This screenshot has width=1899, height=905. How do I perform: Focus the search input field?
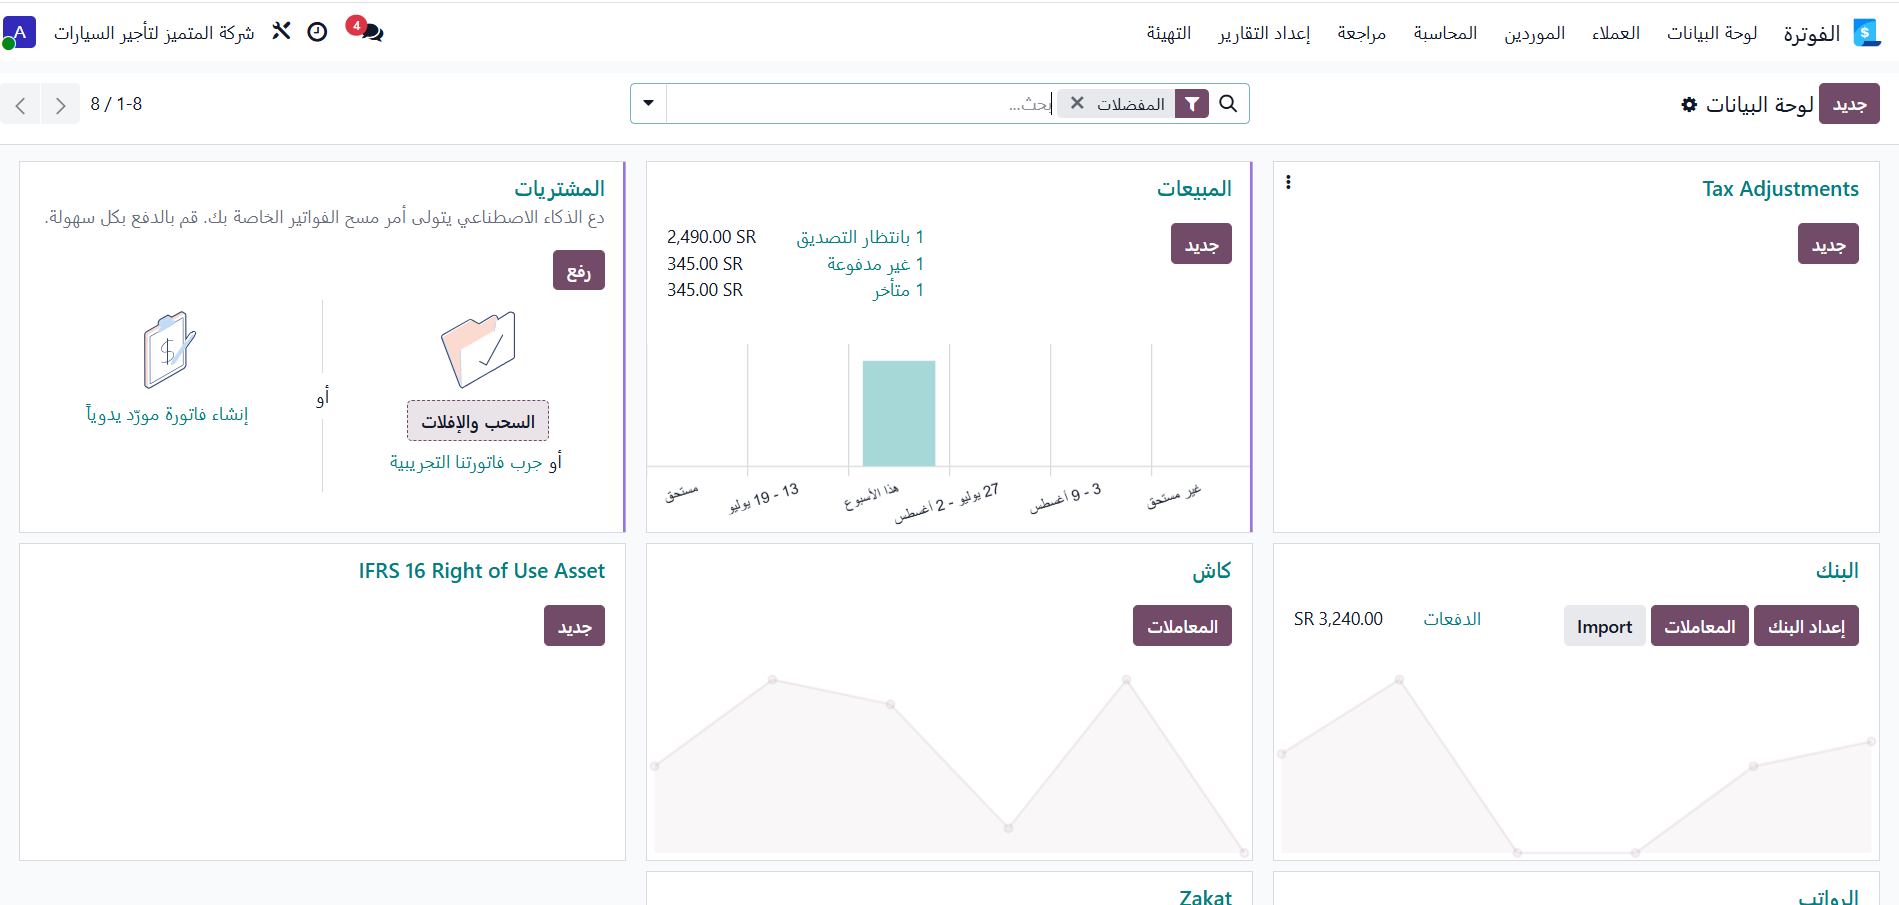pos(860,104)
